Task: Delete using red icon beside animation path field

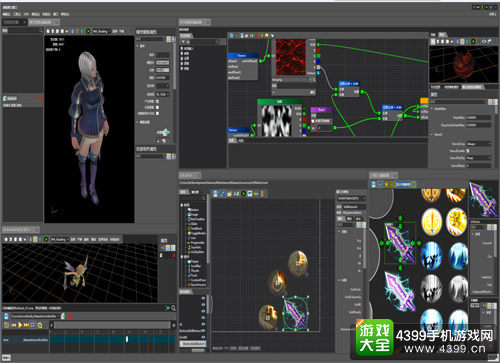Action: pos(69,316)
